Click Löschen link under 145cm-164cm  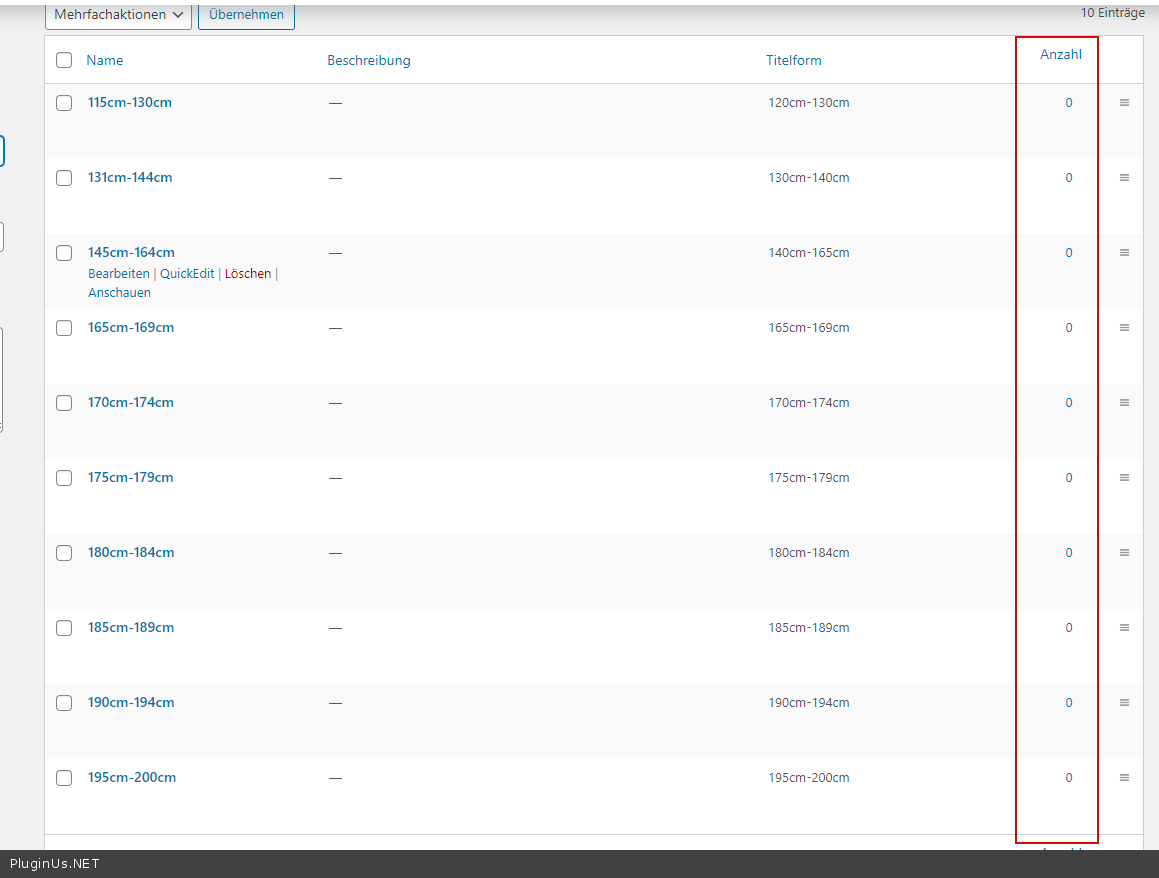pyautogui.click(x=248, y=274)
